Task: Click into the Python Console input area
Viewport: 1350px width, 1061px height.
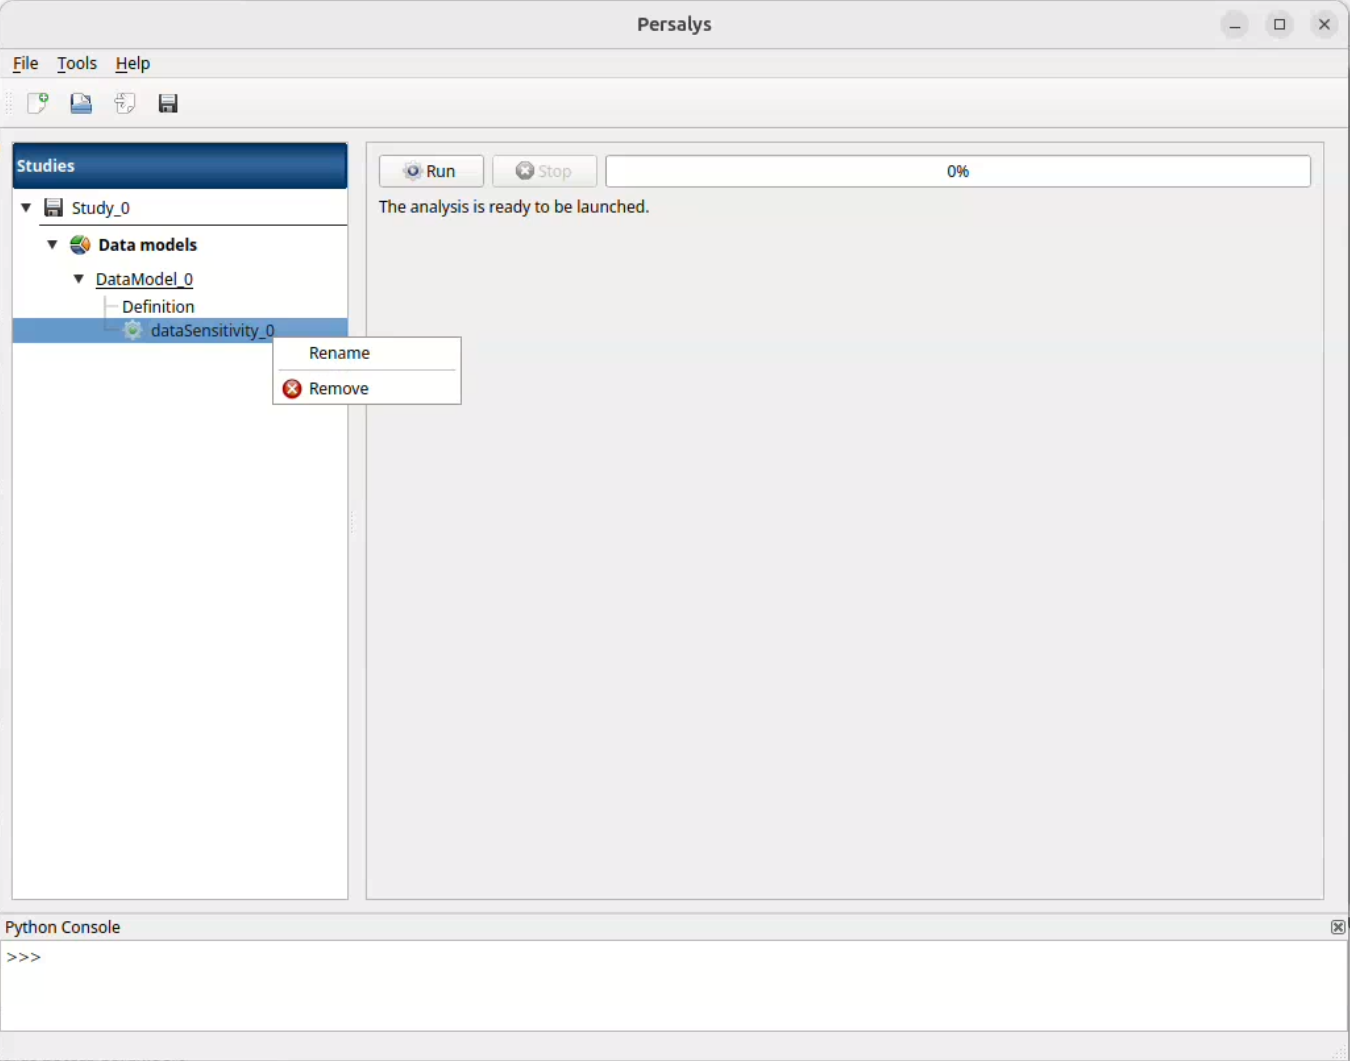Action: [x=674, y=985]
